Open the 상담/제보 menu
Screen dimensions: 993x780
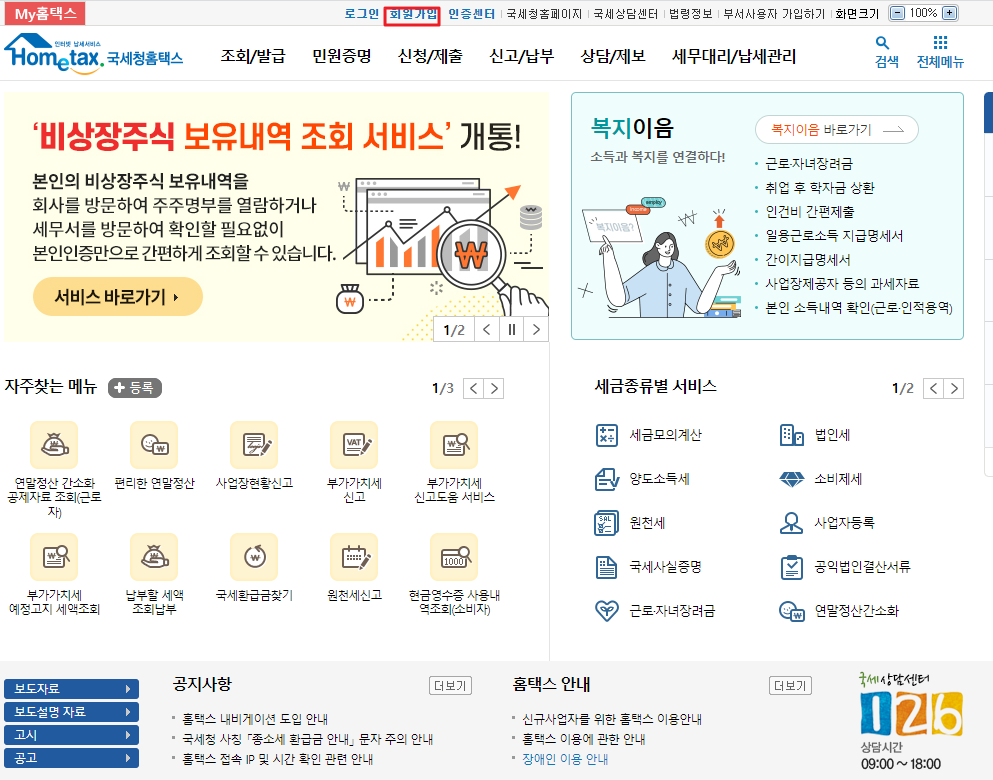(x=612, y=56)
